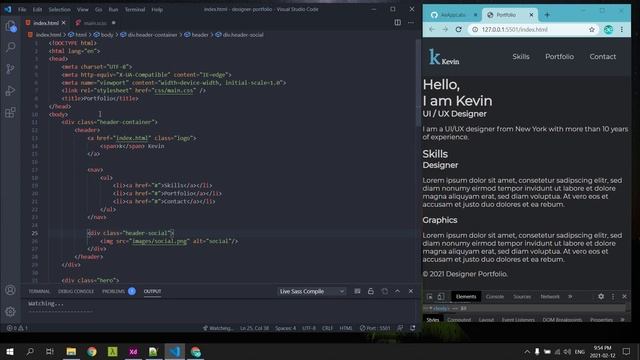
Task: Click the Live Server Port 5501 status
Action: coord(375,328)
